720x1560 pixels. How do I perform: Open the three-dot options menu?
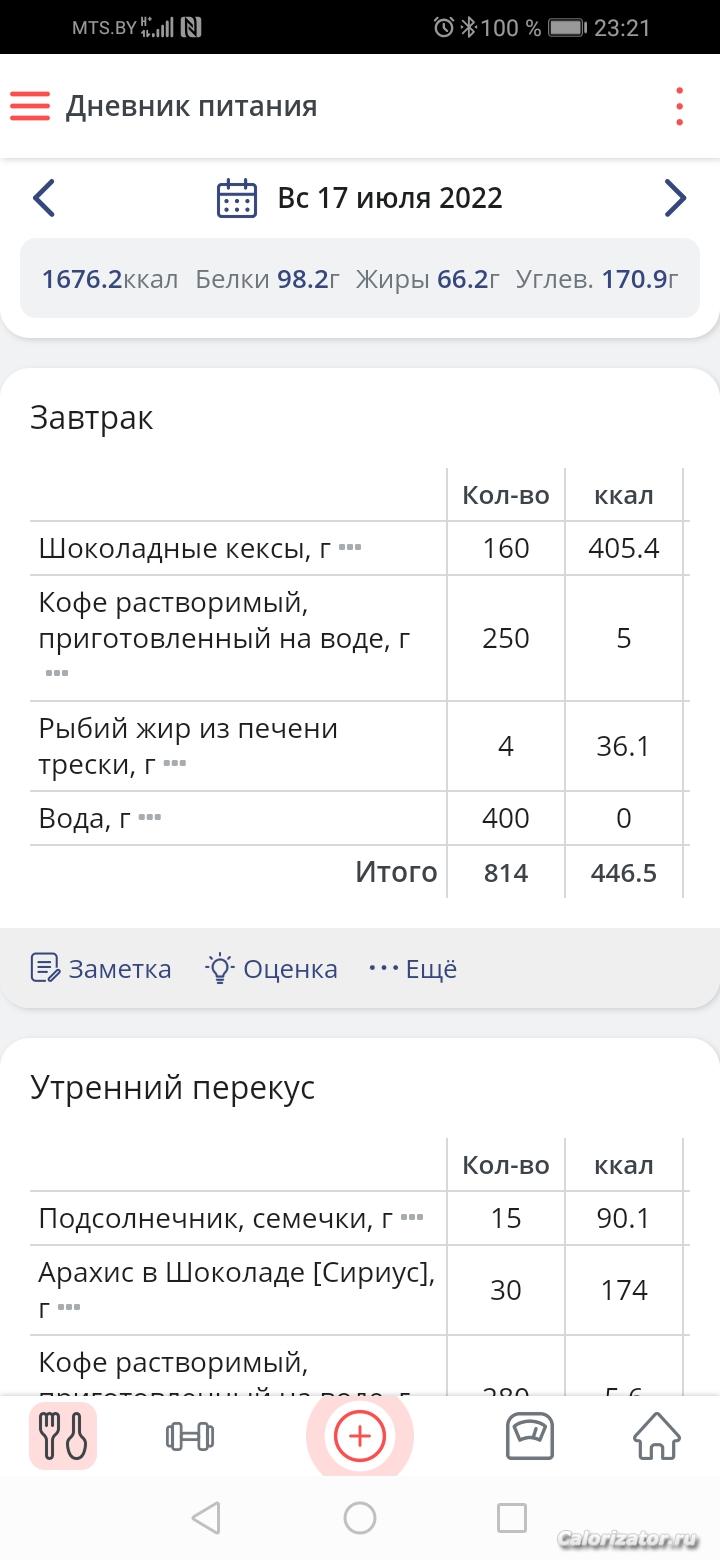coord(679,106)
